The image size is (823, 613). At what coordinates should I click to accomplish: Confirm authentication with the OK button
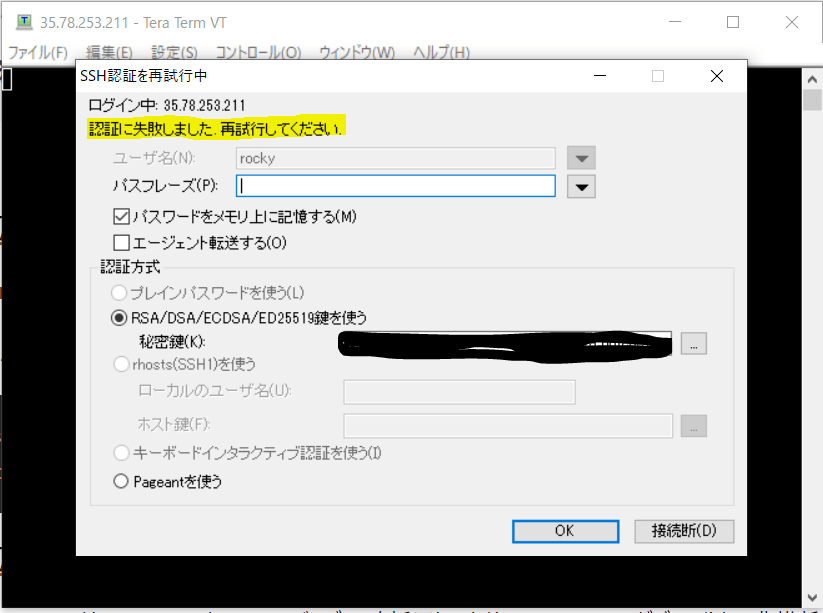click(x=565, y=531)
